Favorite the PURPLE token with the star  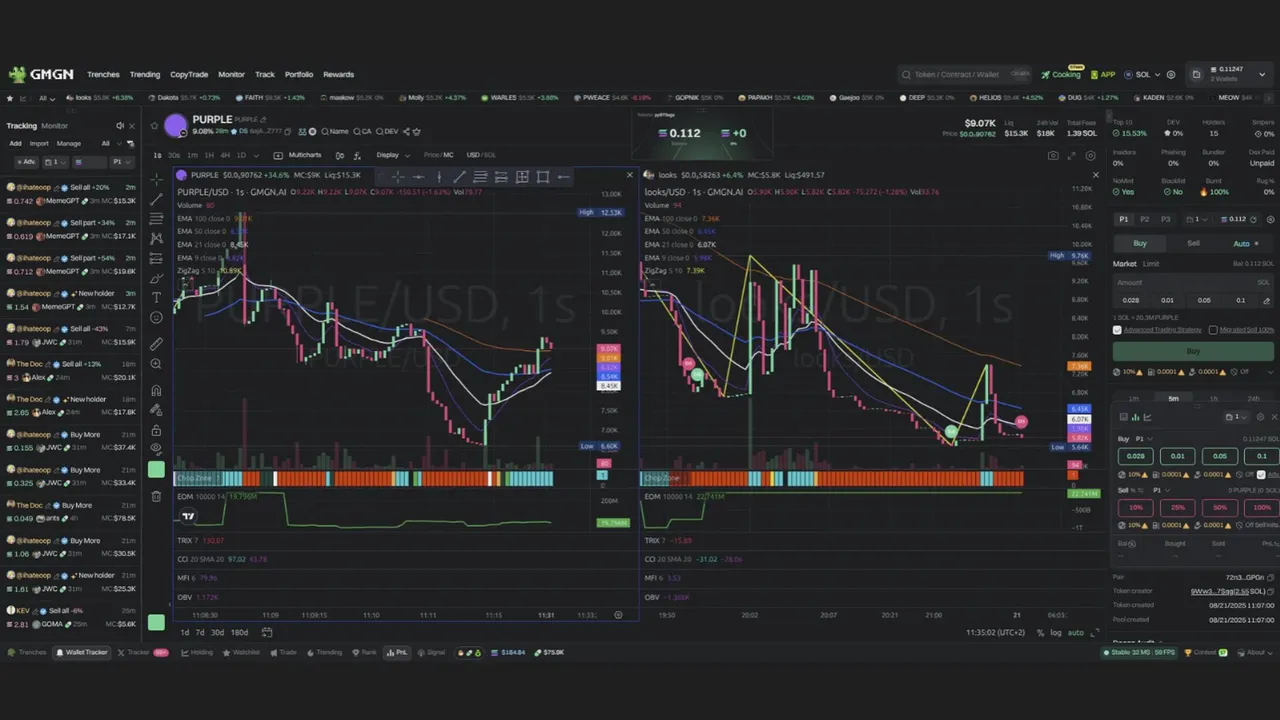pyautogui.click(x=154, y=125)
